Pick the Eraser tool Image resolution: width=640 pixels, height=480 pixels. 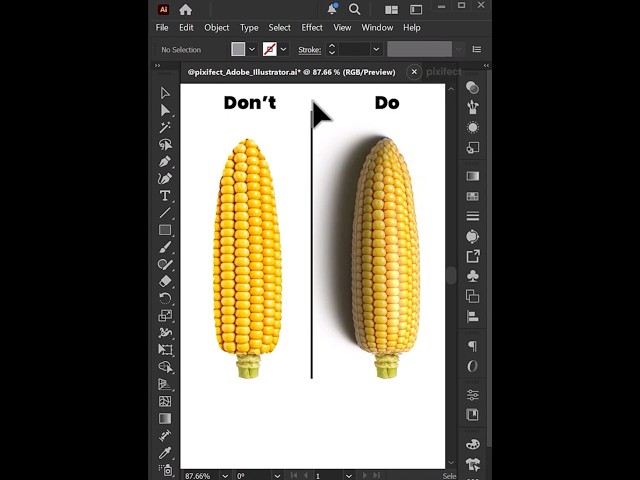pos(165,281)
